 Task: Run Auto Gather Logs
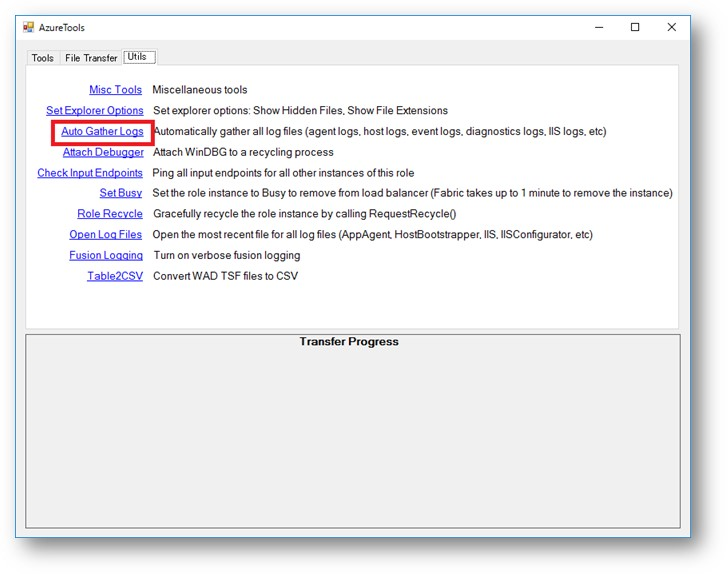point(102,132)
